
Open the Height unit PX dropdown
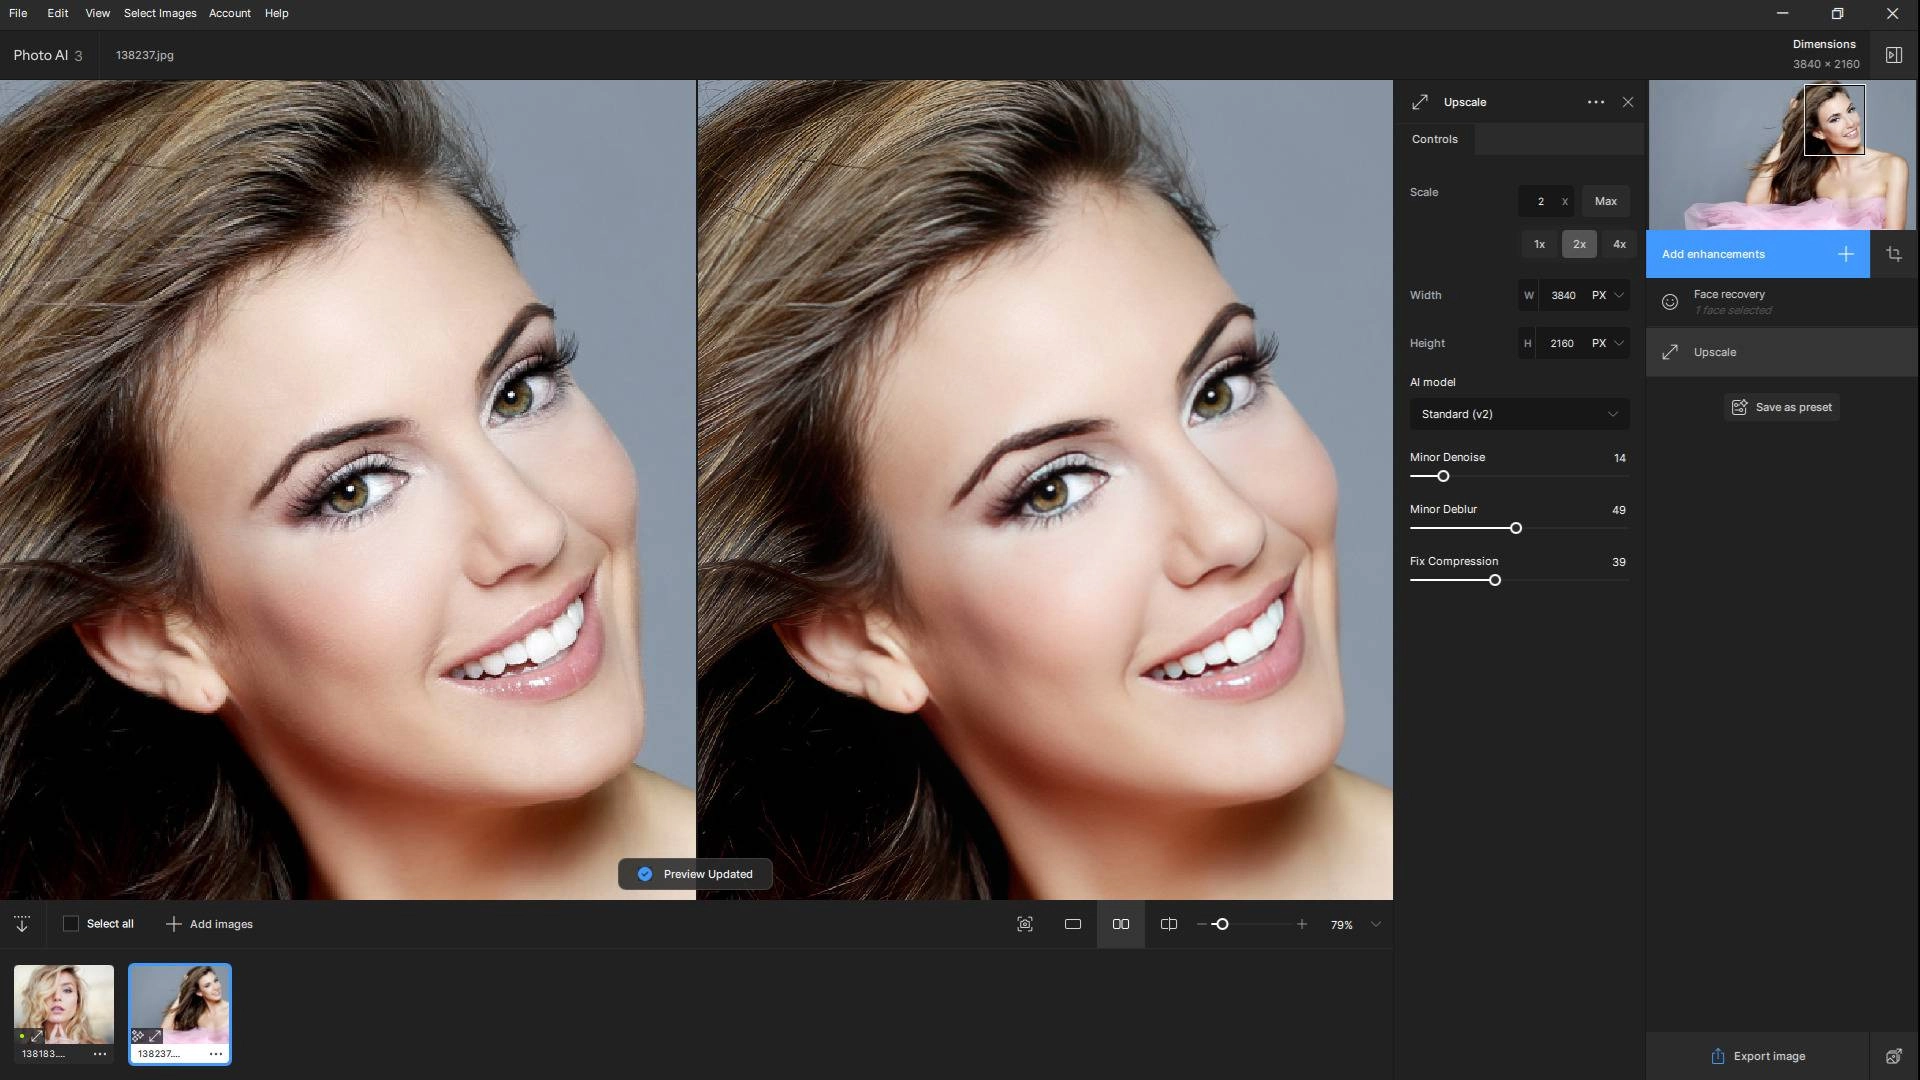1608,343
